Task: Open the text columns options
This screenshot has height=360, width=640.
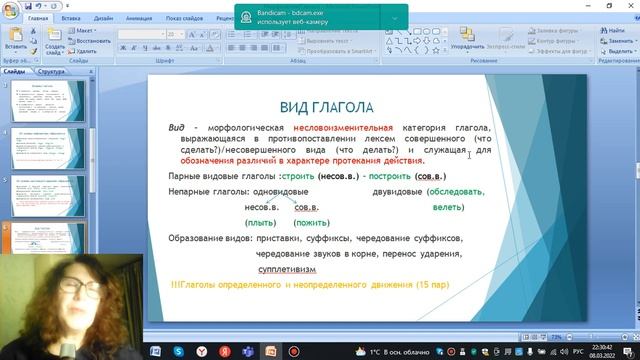Action: click(x=278, y=48)
